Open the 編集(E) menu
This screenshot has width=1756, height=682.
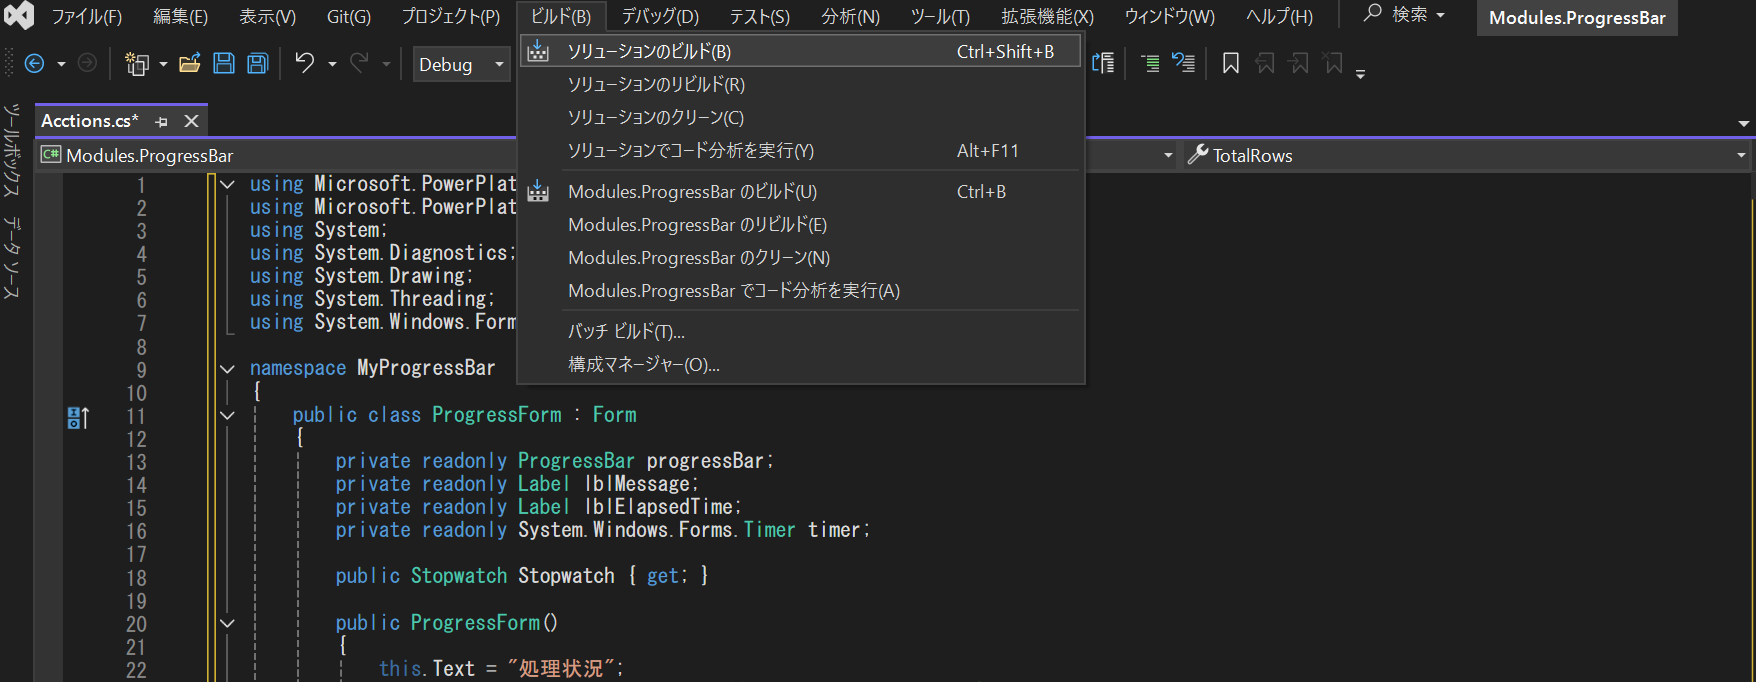click(x=180, y=16)
